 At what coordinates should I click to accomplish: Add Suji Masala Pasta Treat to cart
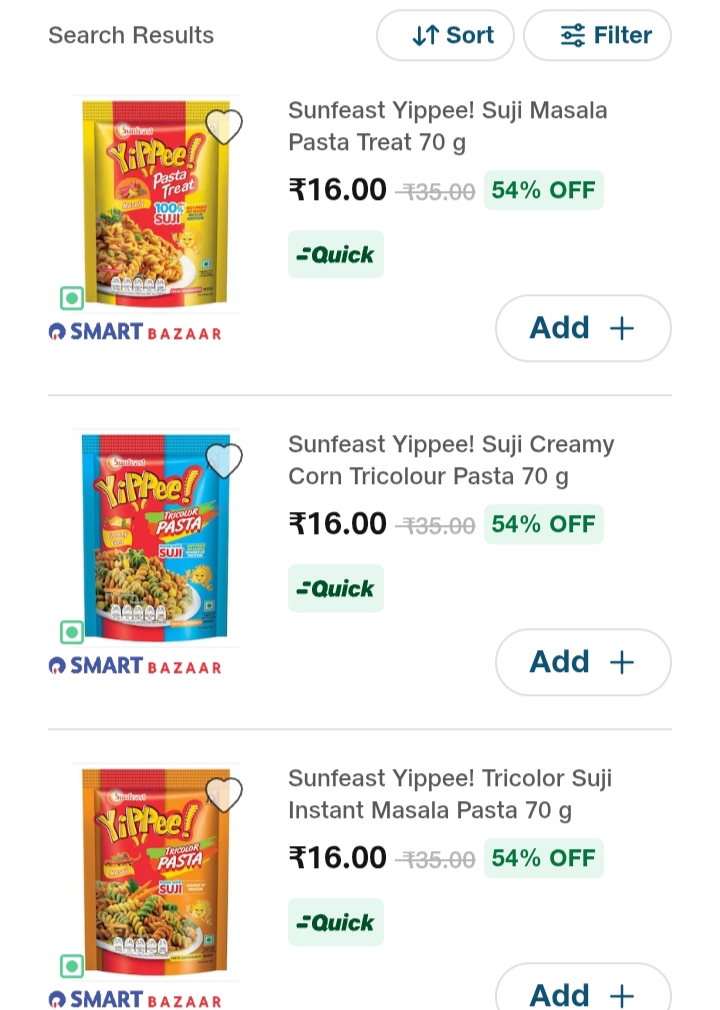(583, 328)
